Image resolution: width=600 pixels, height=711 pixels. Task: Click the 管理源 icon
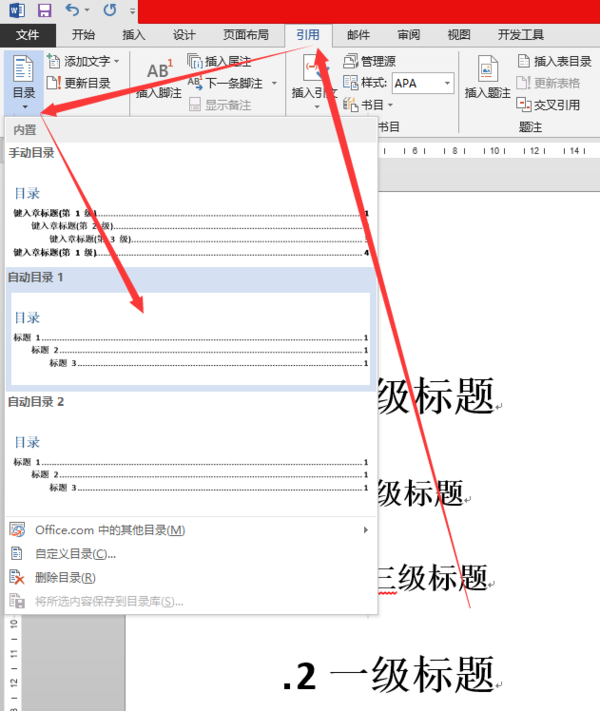(x=351, y=61)
